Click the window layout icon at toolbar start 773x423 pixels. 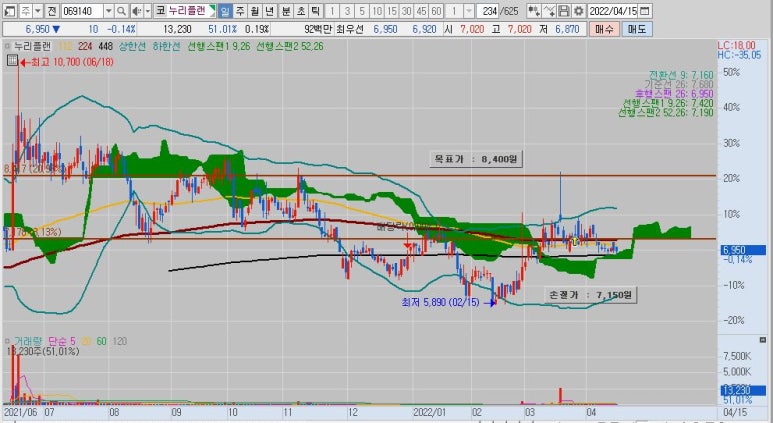pyautogui.click(x=10, y=10)
